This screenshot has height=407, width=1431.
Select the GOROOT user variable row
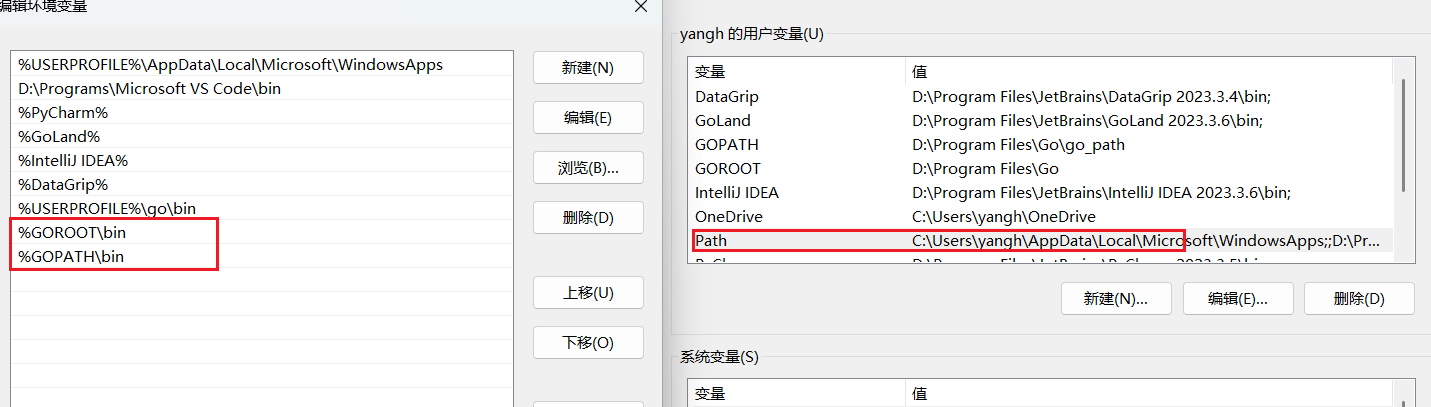[x=728, y=169]
